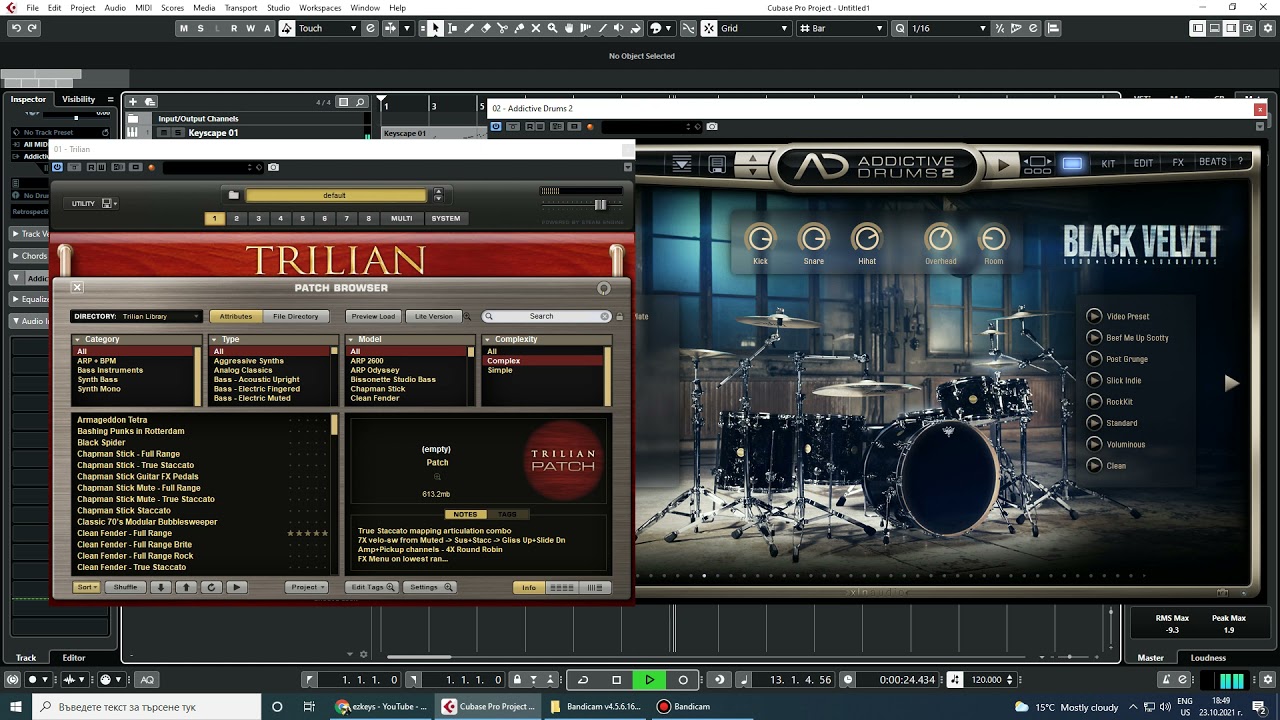
Task: Open the folder icon beside default patch
Action: tap(234, 195)
